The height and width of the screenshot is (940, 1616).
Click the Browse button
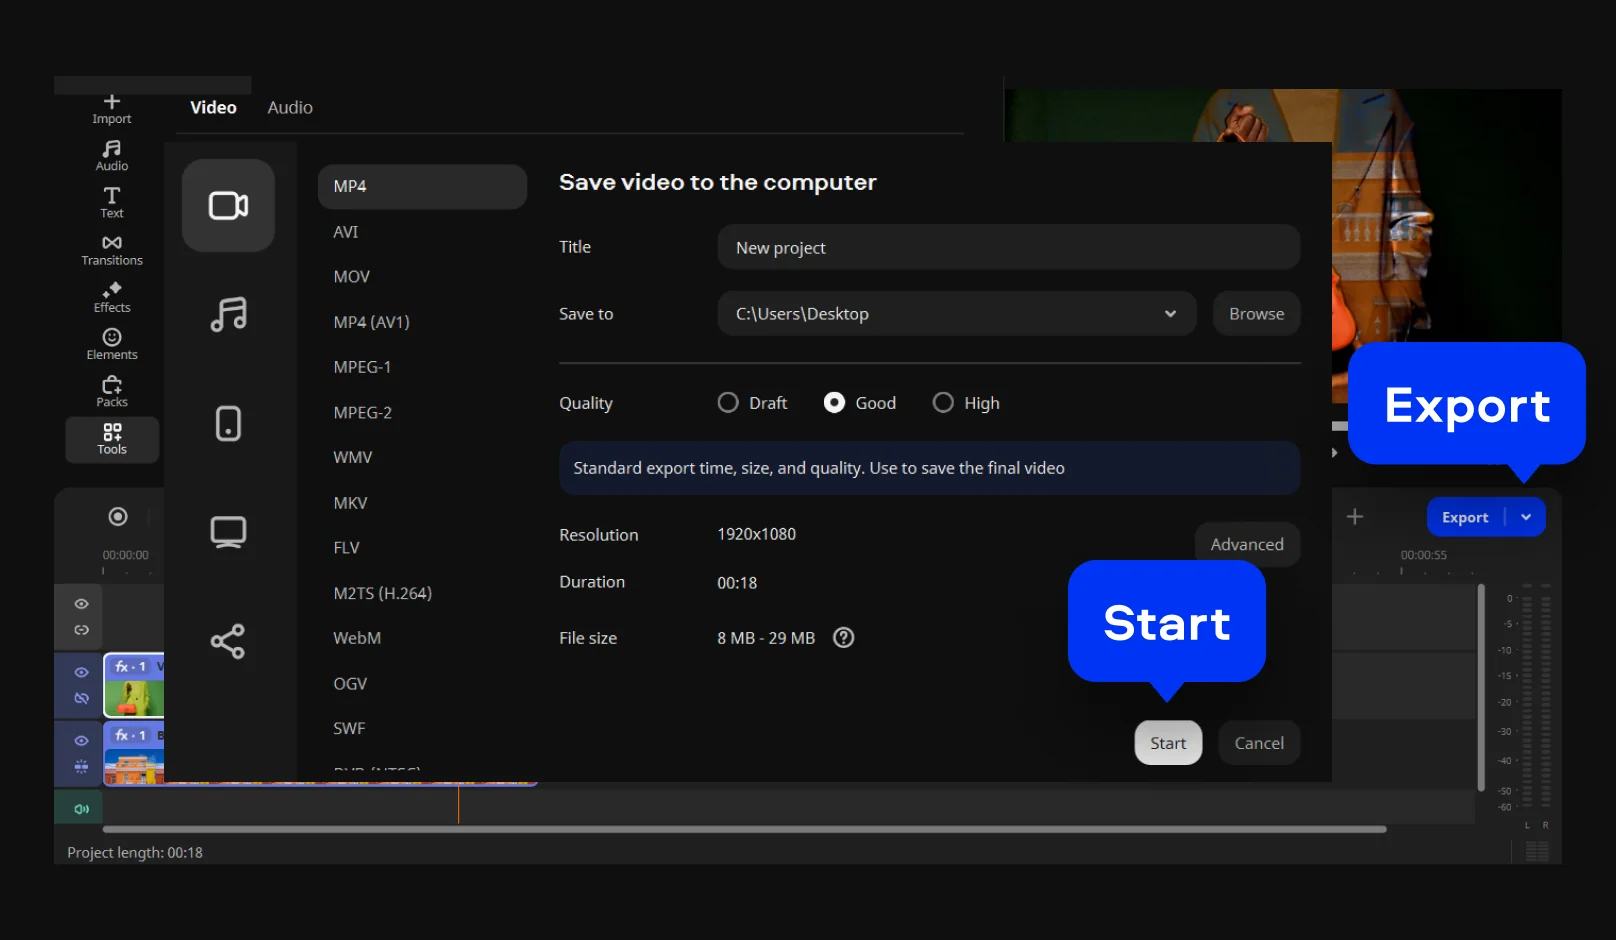click(1256, 314)
